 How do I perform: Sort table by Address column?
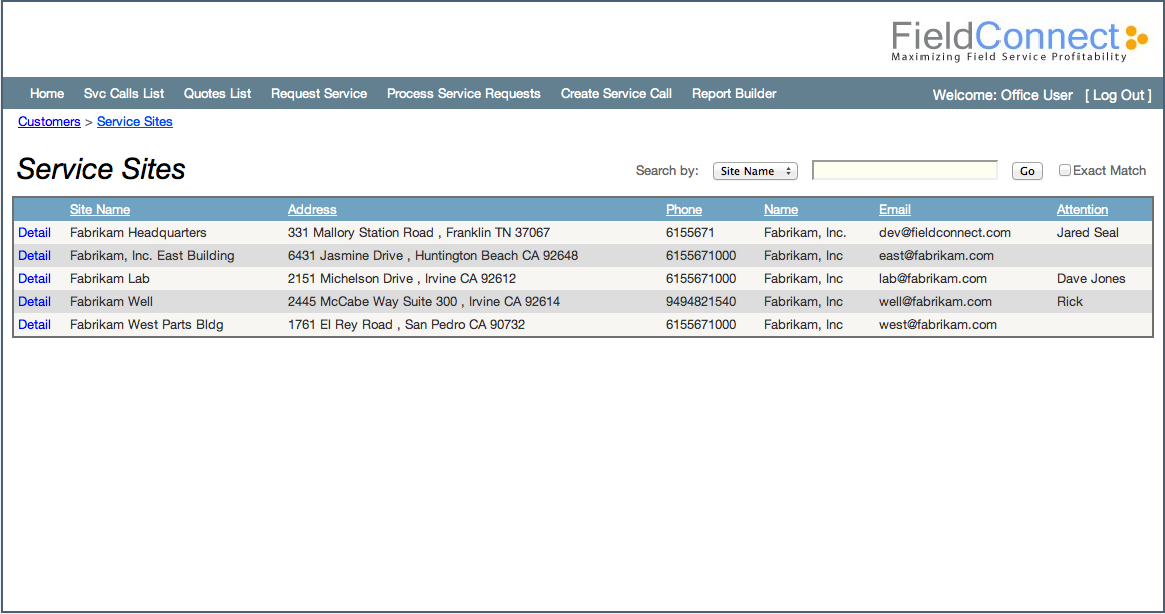point(312,210)
